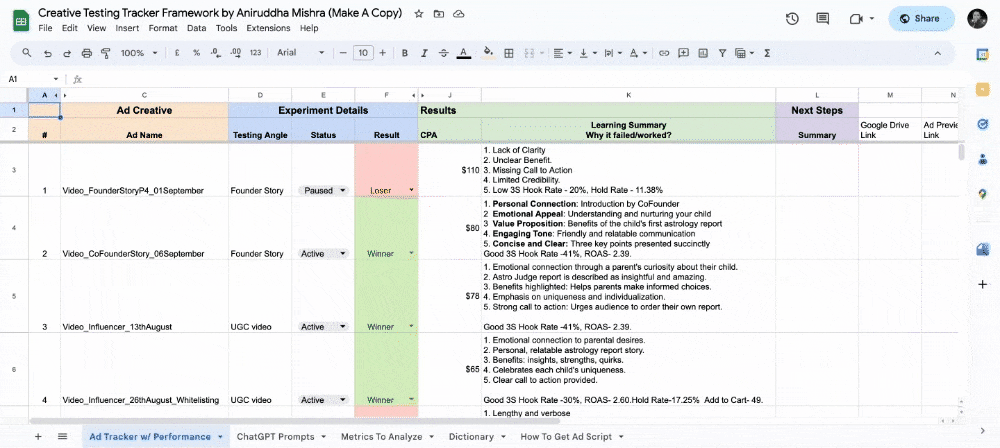The image size is (1000, 448).
Task: Open Google Tasks in the side panel
Action: 982,124
